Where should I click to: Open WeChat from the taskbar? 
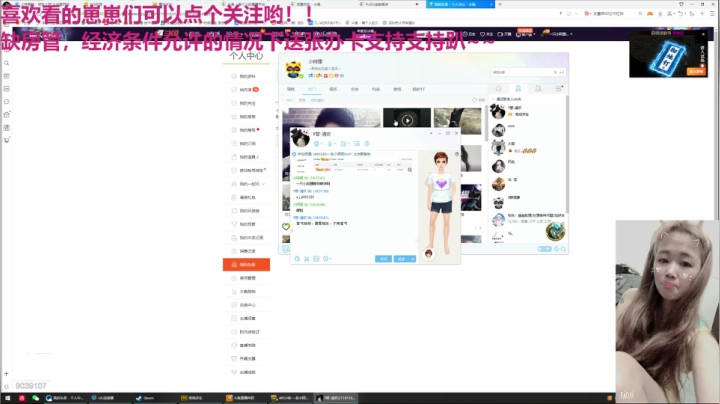tap(35, 398)
